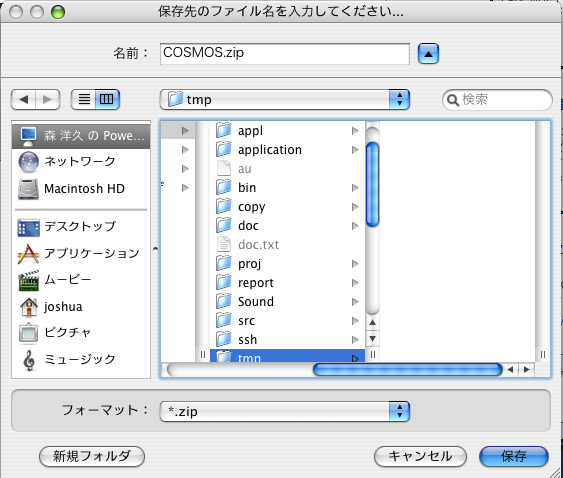Switch to list view mode

(84, 99)
